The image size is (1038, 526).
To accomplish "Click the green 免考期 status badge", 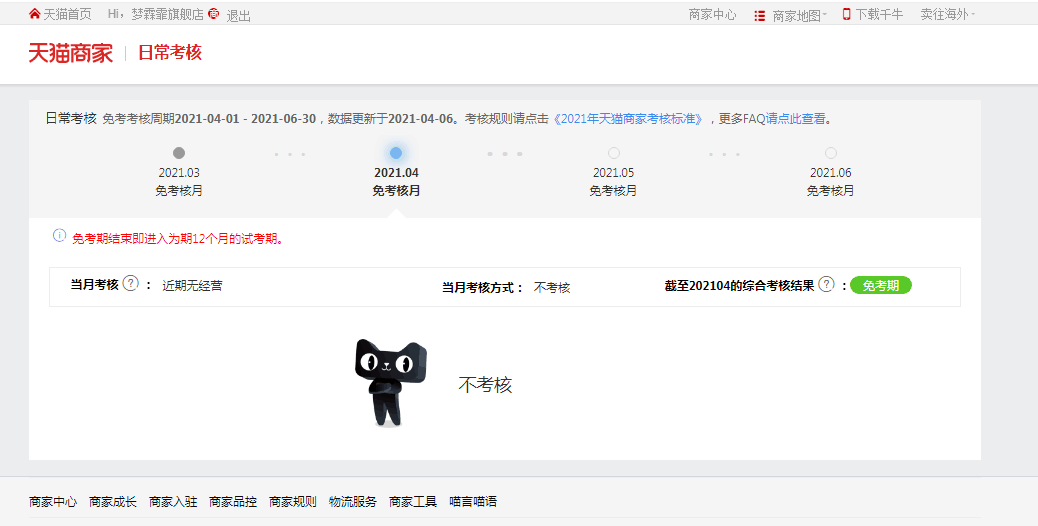I will coord(880,286).
